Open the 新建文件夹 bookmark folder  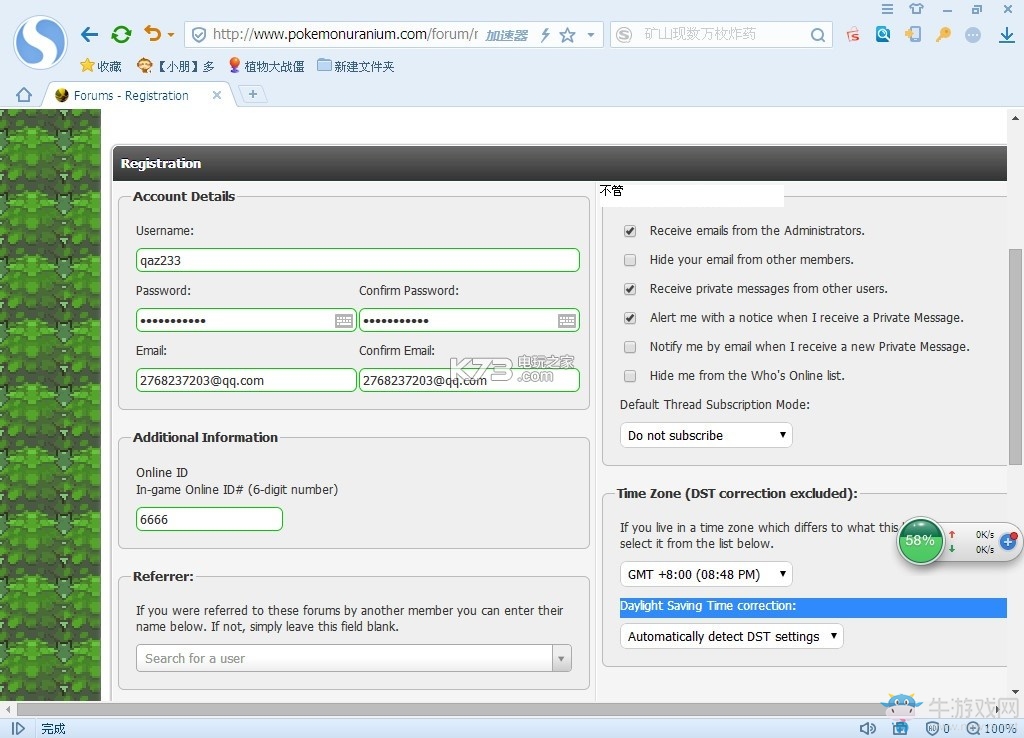(356, 66)
